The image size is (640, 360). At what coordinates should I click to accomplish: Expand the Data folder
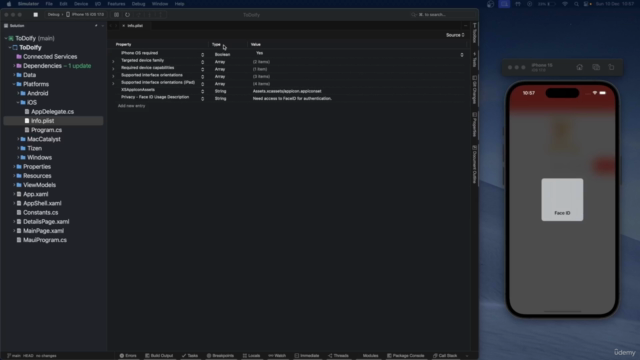[x=14, y=75]
